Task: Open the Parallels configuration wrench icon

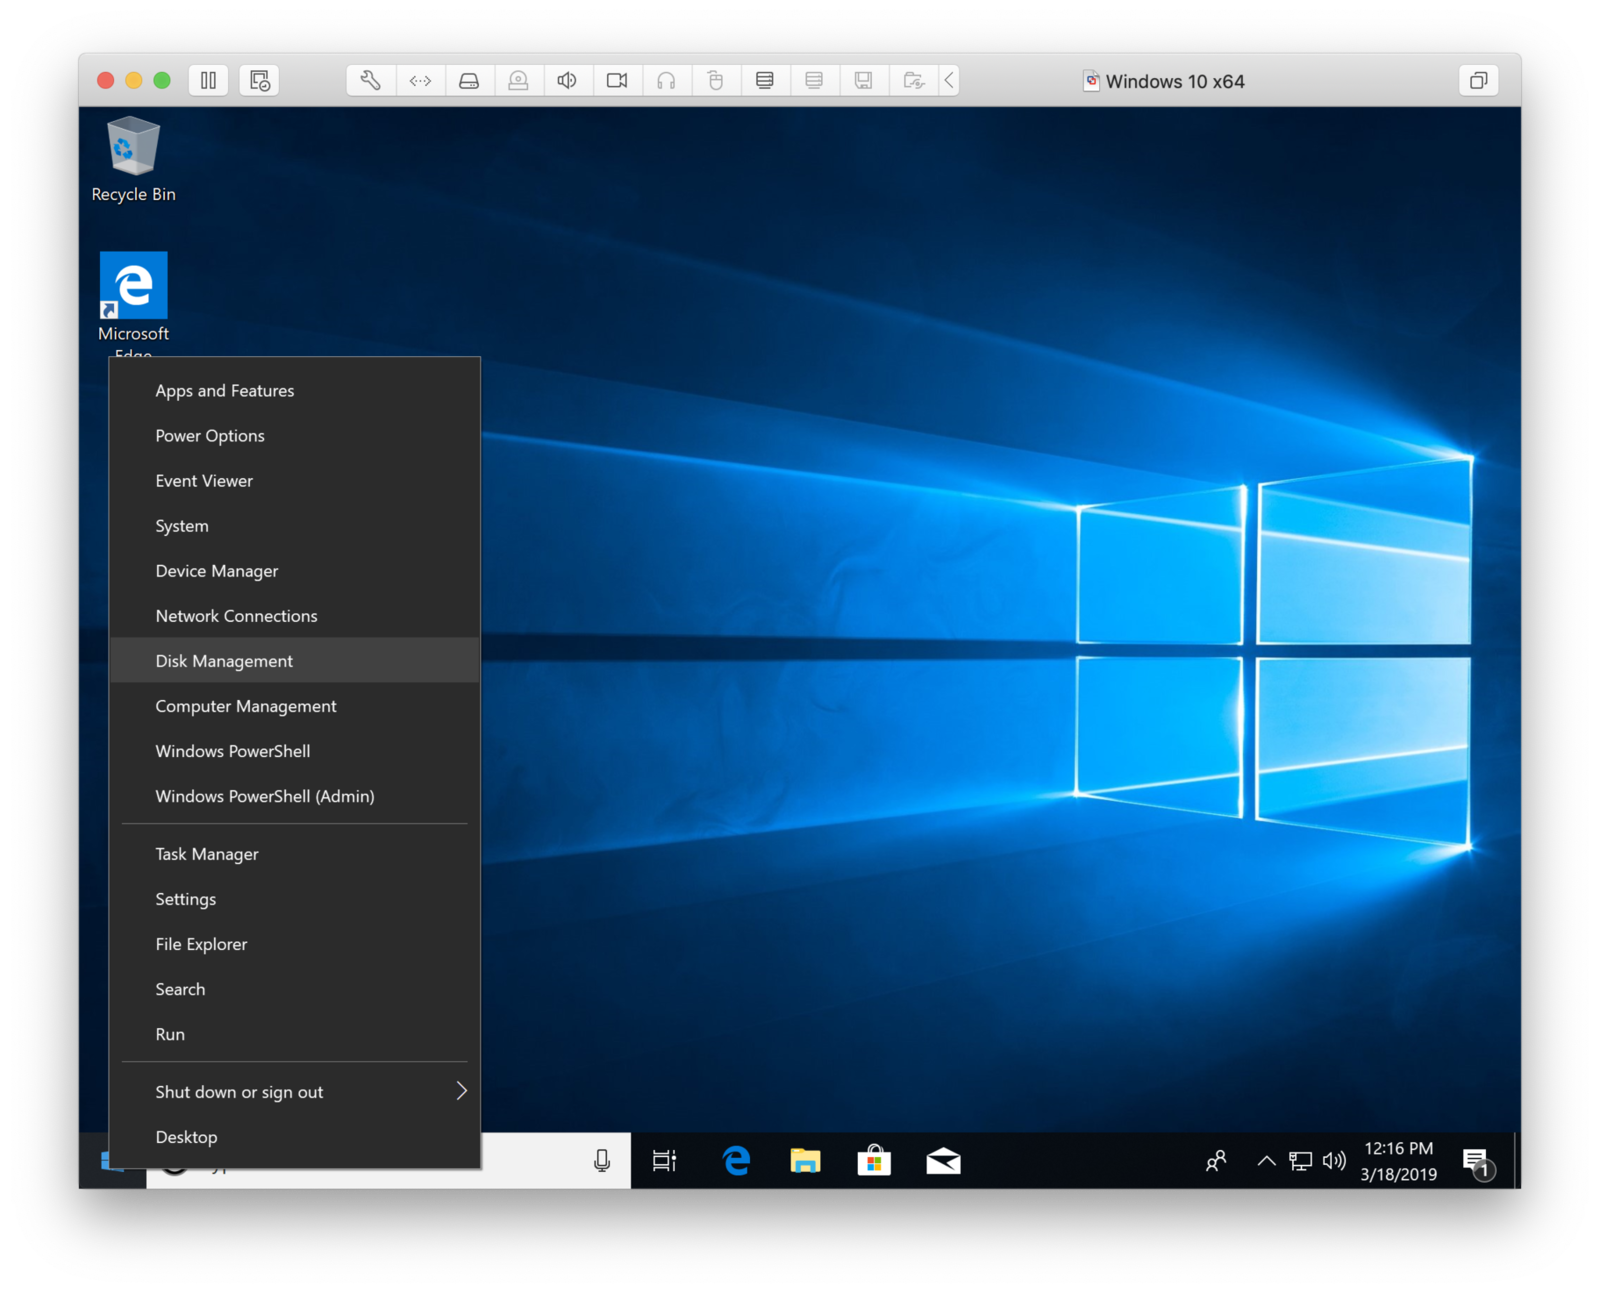Action: pos(369,81)
